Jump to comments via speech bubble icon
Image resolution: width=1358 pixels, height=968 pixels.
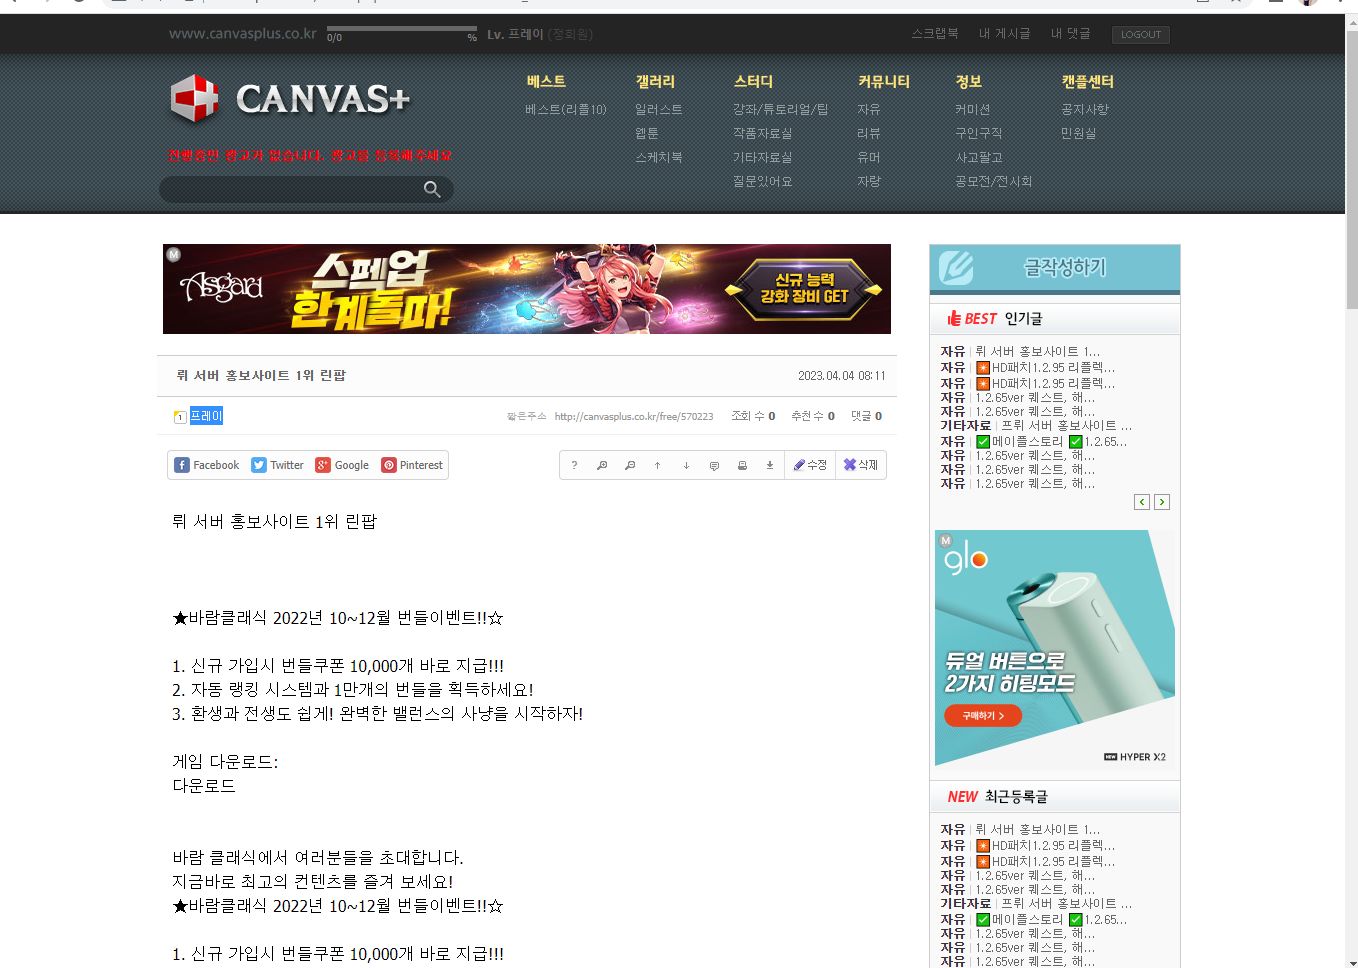714,465
